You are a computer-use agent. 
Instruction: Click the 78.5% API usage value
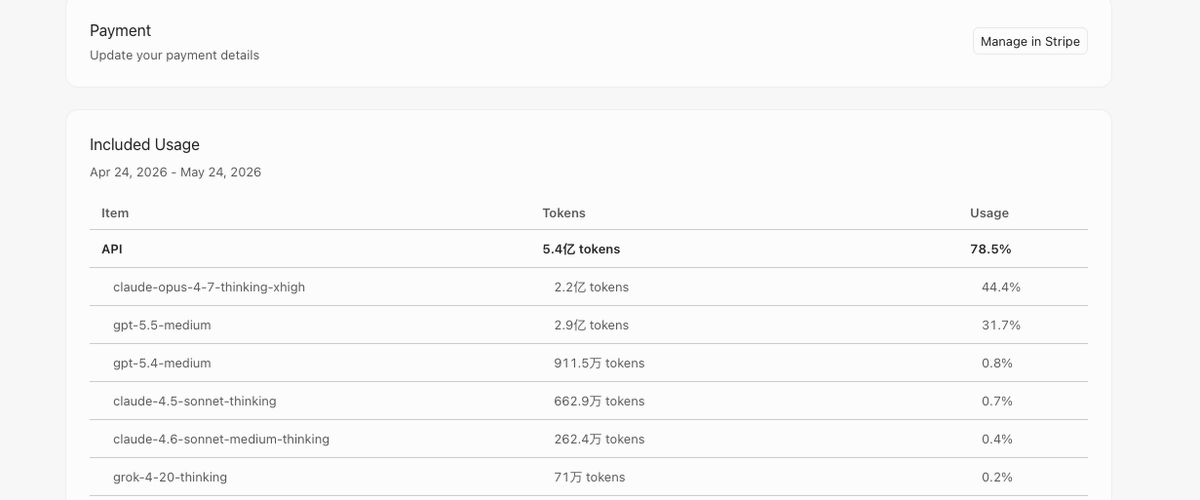pos(990,249)
